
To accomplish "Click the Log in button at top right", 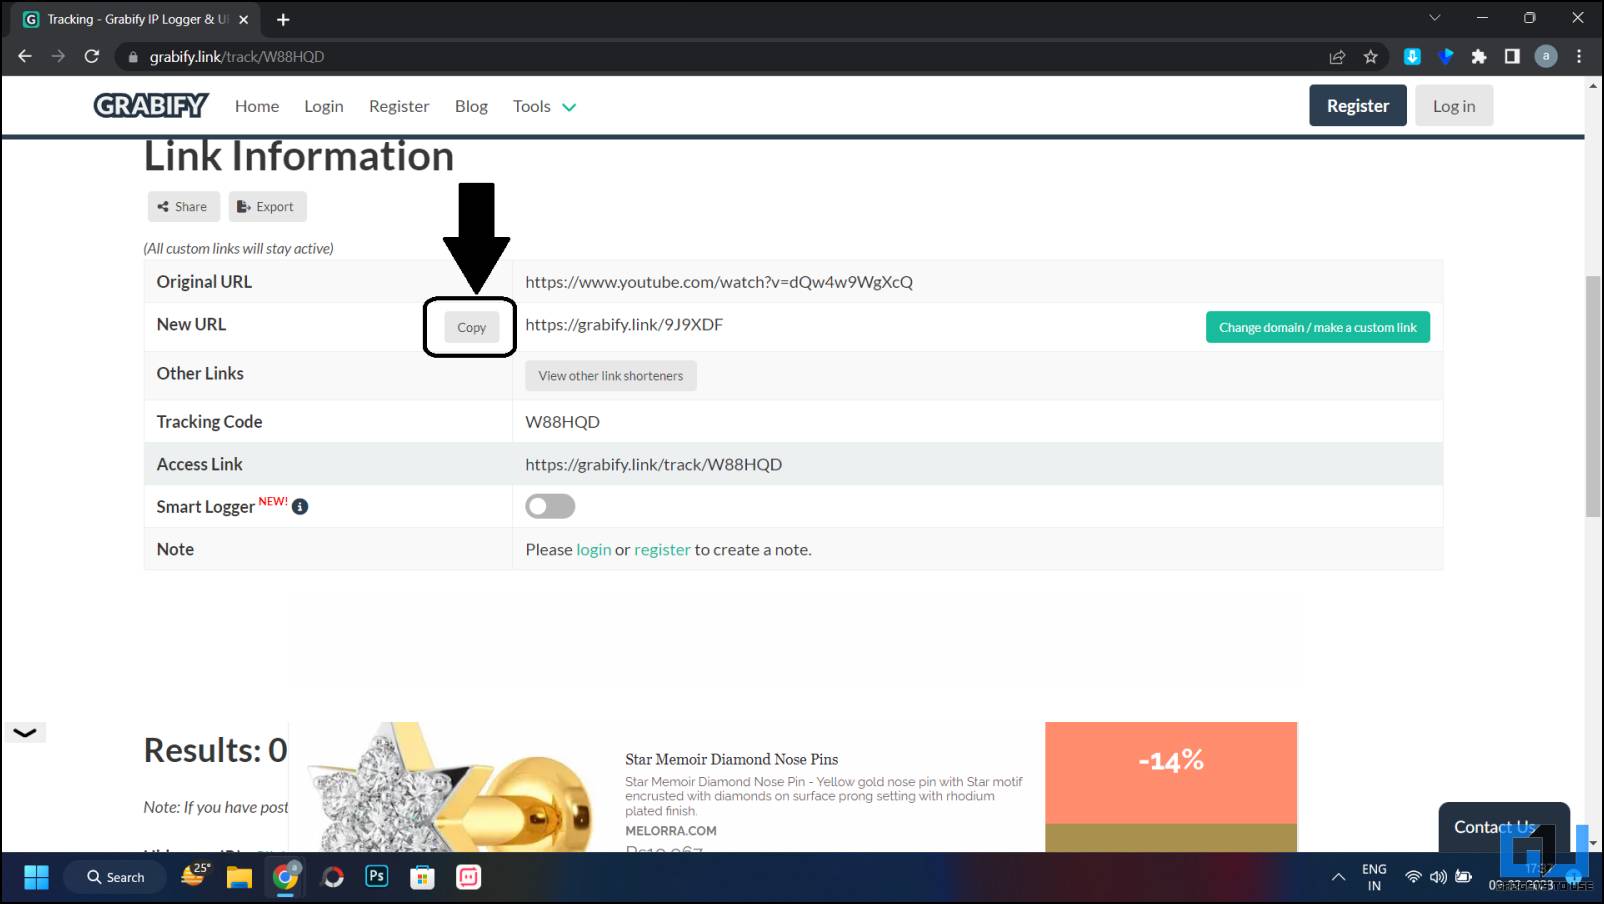I will pos(1454,105).
